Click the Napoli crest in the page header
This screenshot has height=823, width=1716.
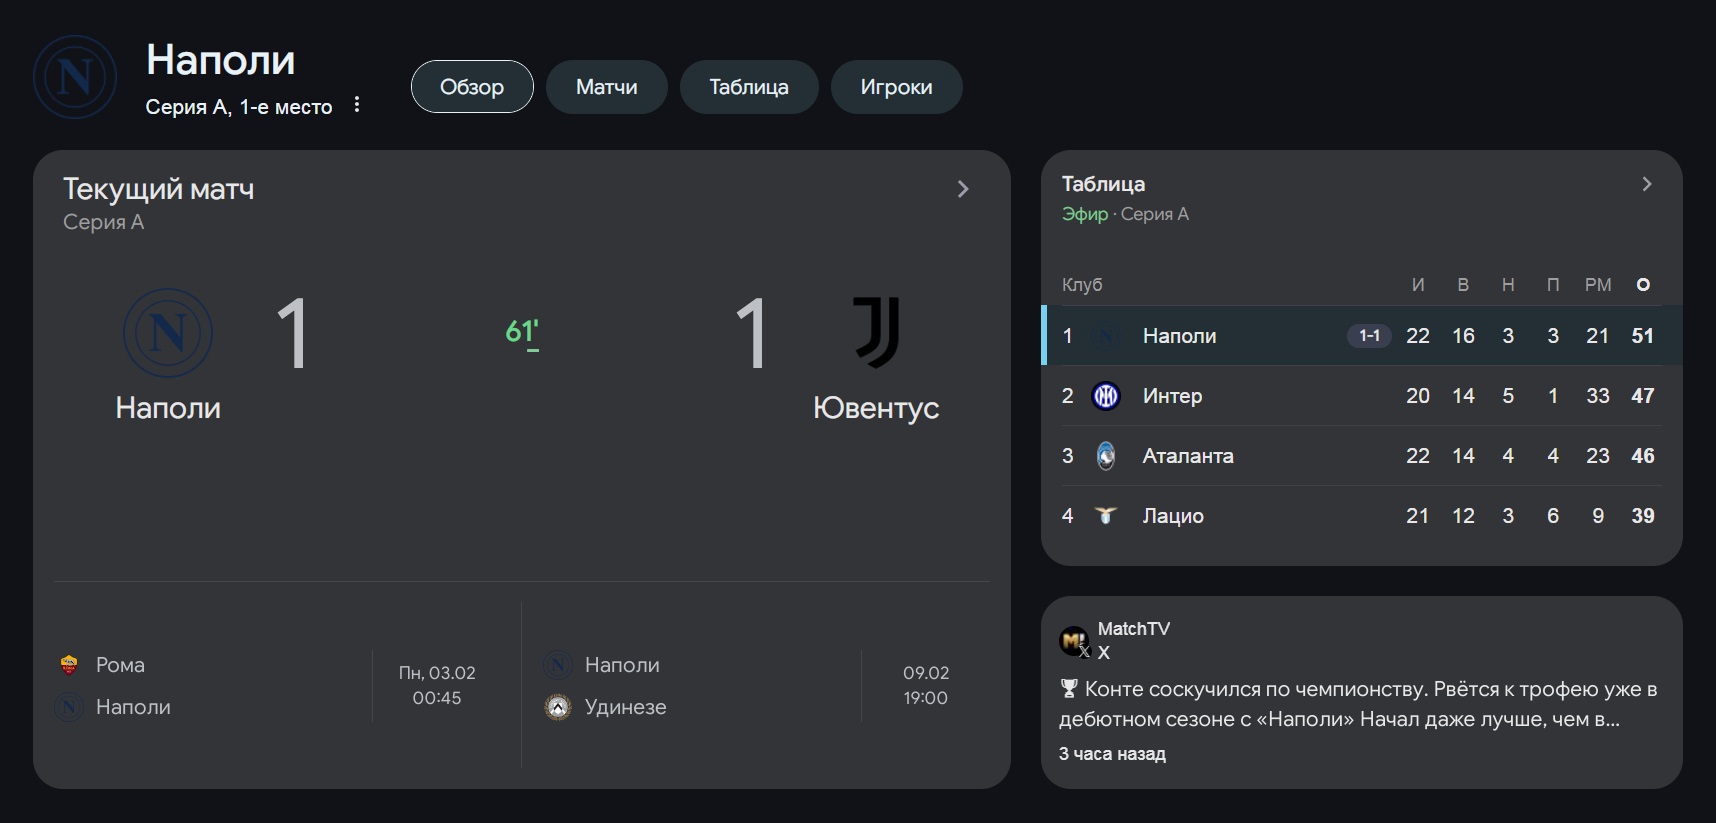coord(75,77)
